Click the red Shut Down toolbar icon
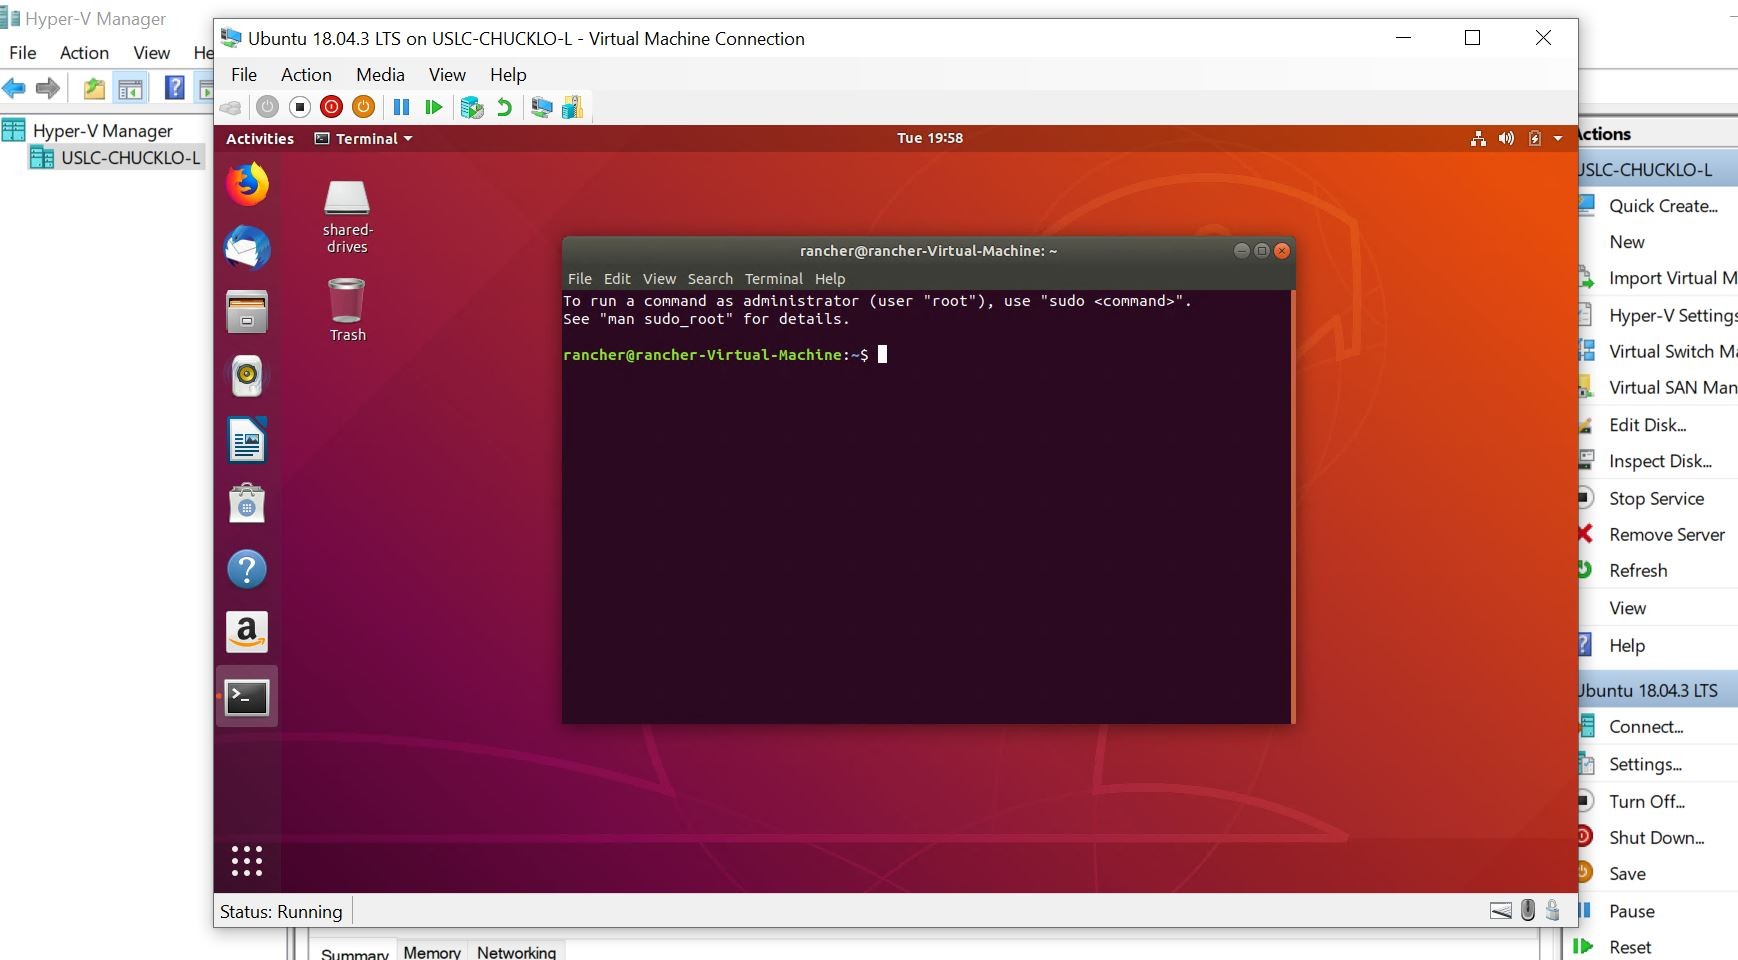Screen dimensions: 1738x960 coord(331,107)
